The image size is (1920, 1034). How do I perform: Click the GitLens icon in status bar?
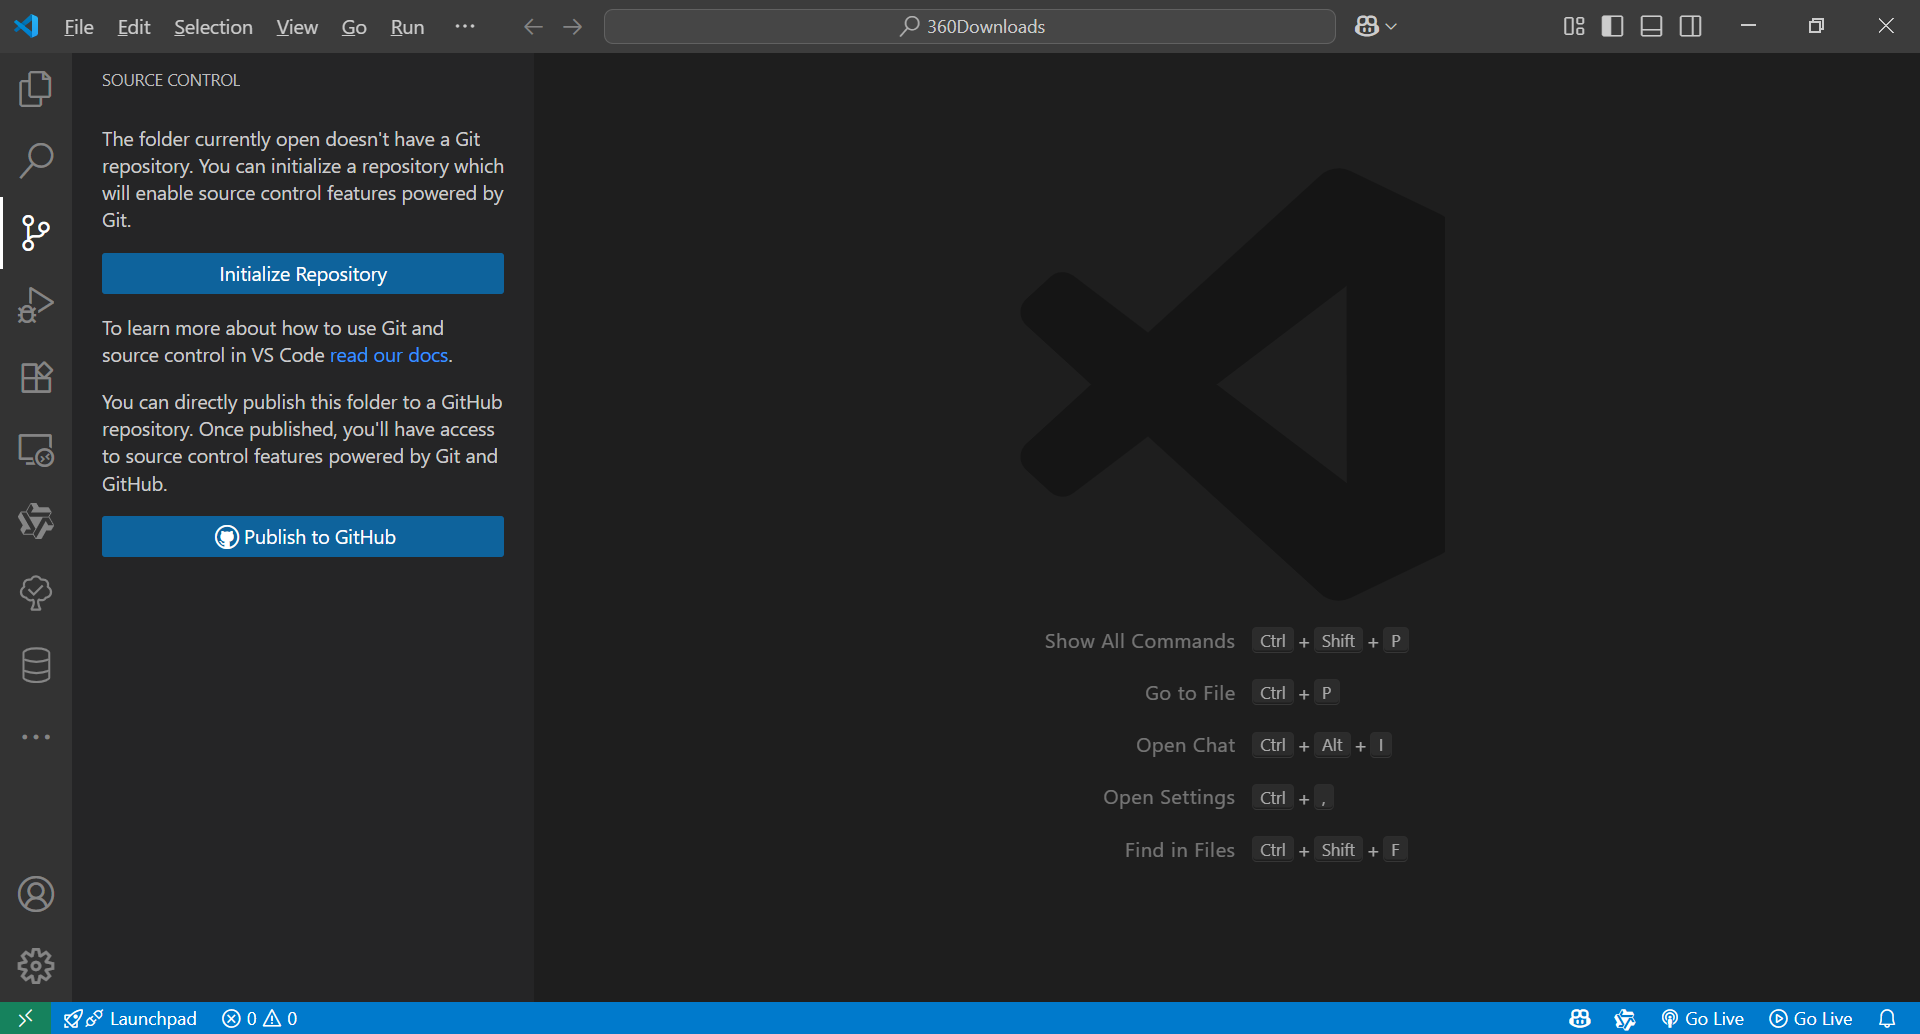click(x=1625, y=1018)
